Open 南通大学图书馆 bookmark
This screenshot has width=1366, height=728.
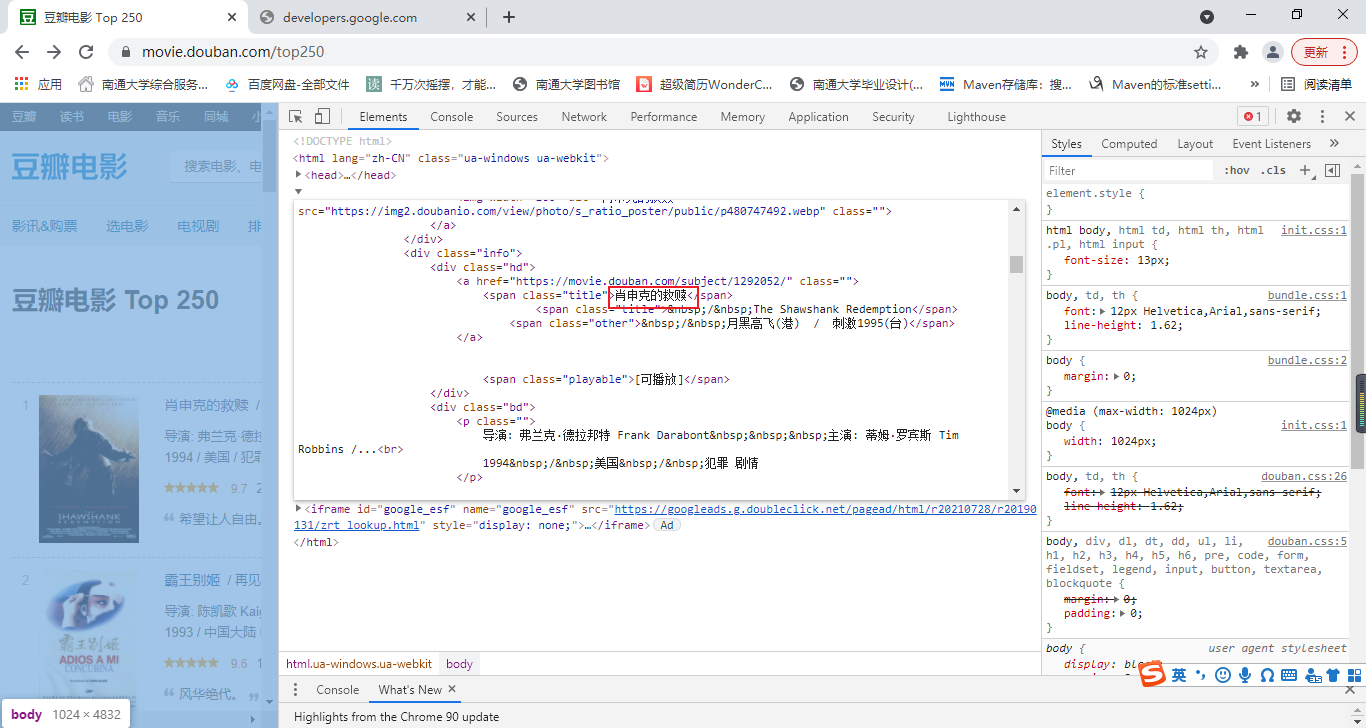click(x=566, y=84)
